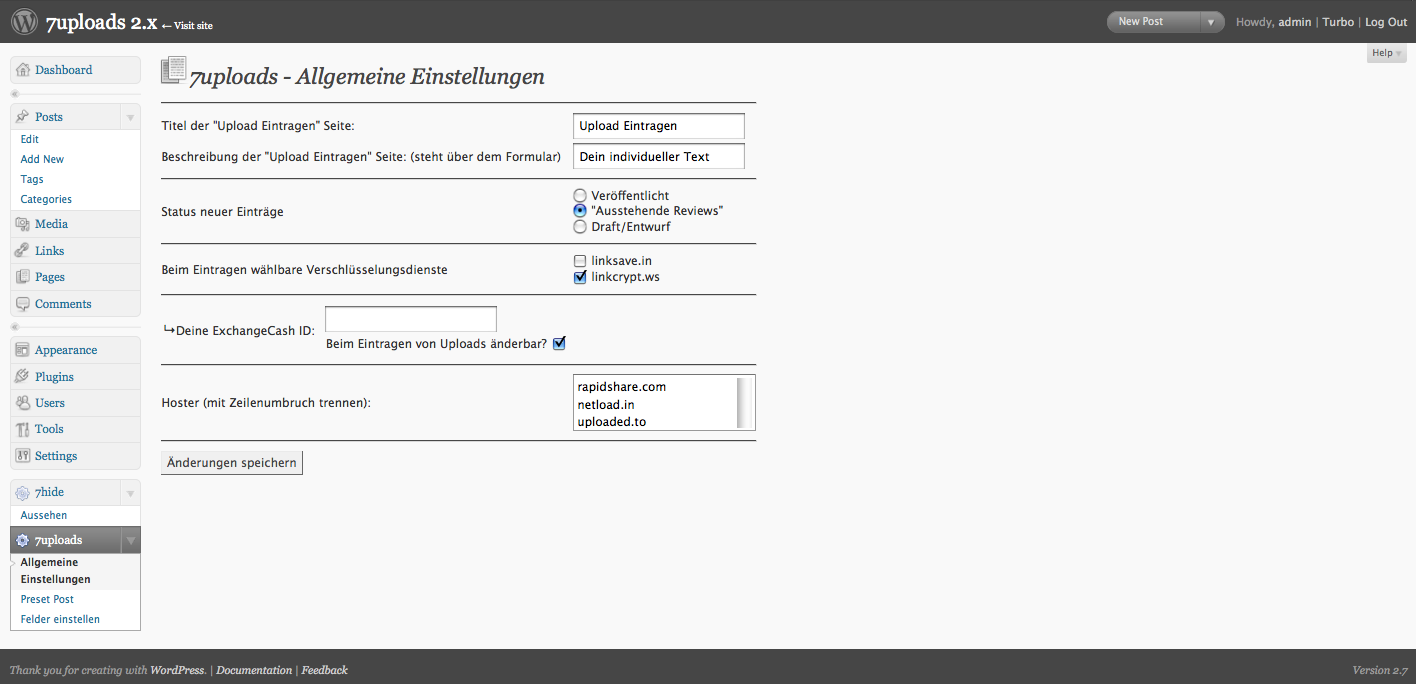Viewport: 1416px width, 684px height.
Task: Open the Categories submenu item
Action: (x=46, y=199)
